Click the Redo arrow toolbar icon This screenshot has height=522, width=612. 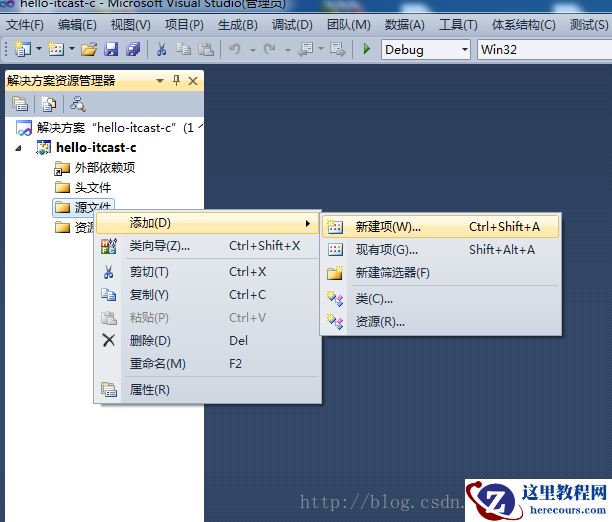[270, 50]
